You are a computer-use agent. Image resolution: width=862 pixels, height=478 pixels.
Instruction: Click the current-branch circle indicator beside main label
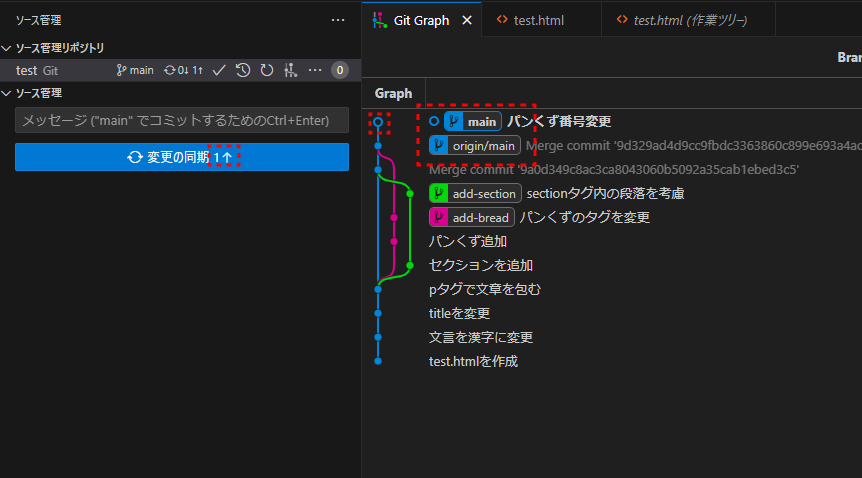coord(434,122)
